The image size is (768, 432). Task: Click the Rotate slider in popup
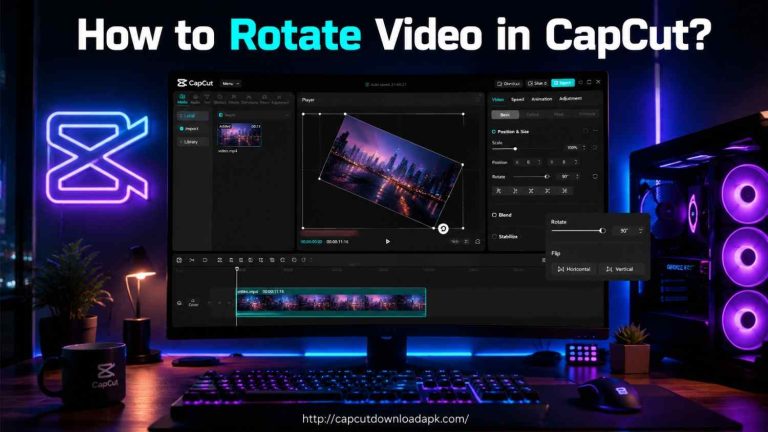pyautogui.click(x=578, y=231)
